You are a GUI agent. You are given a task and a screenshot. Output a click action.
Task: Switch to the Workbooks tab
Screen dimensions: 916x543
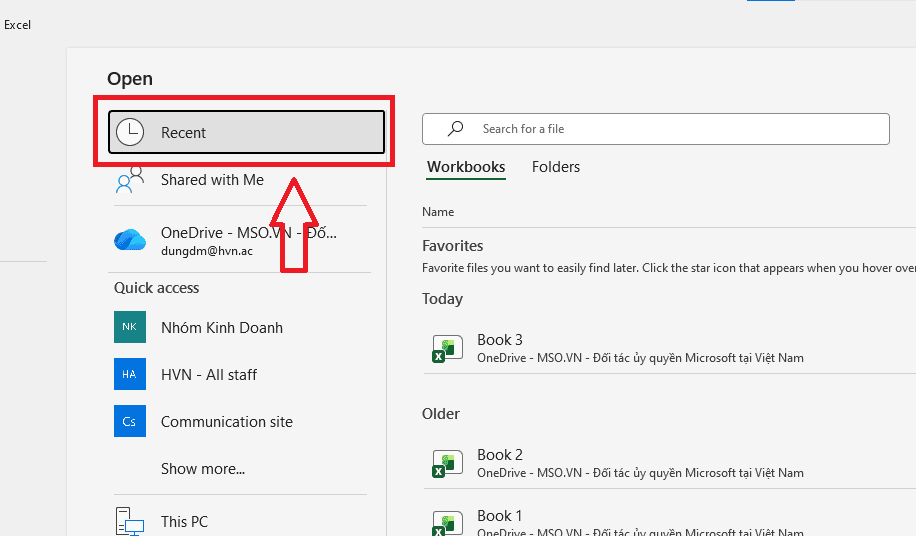point(466,167)
